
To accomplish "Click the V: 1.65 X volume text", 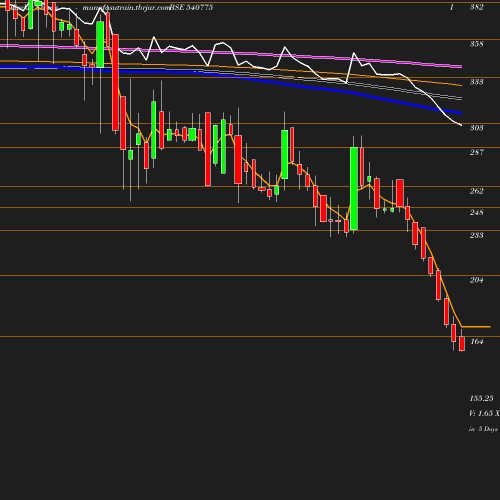I will click(x=485, y=413).
